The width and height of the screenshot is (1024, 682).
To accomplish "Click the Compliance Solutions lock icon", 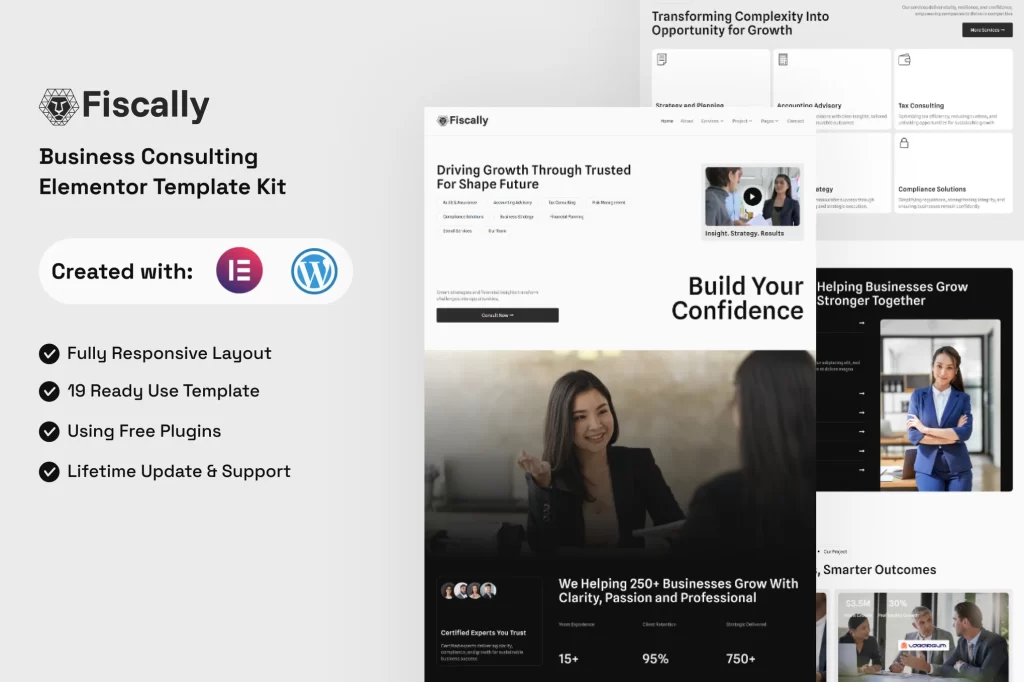I will [904, 142].
